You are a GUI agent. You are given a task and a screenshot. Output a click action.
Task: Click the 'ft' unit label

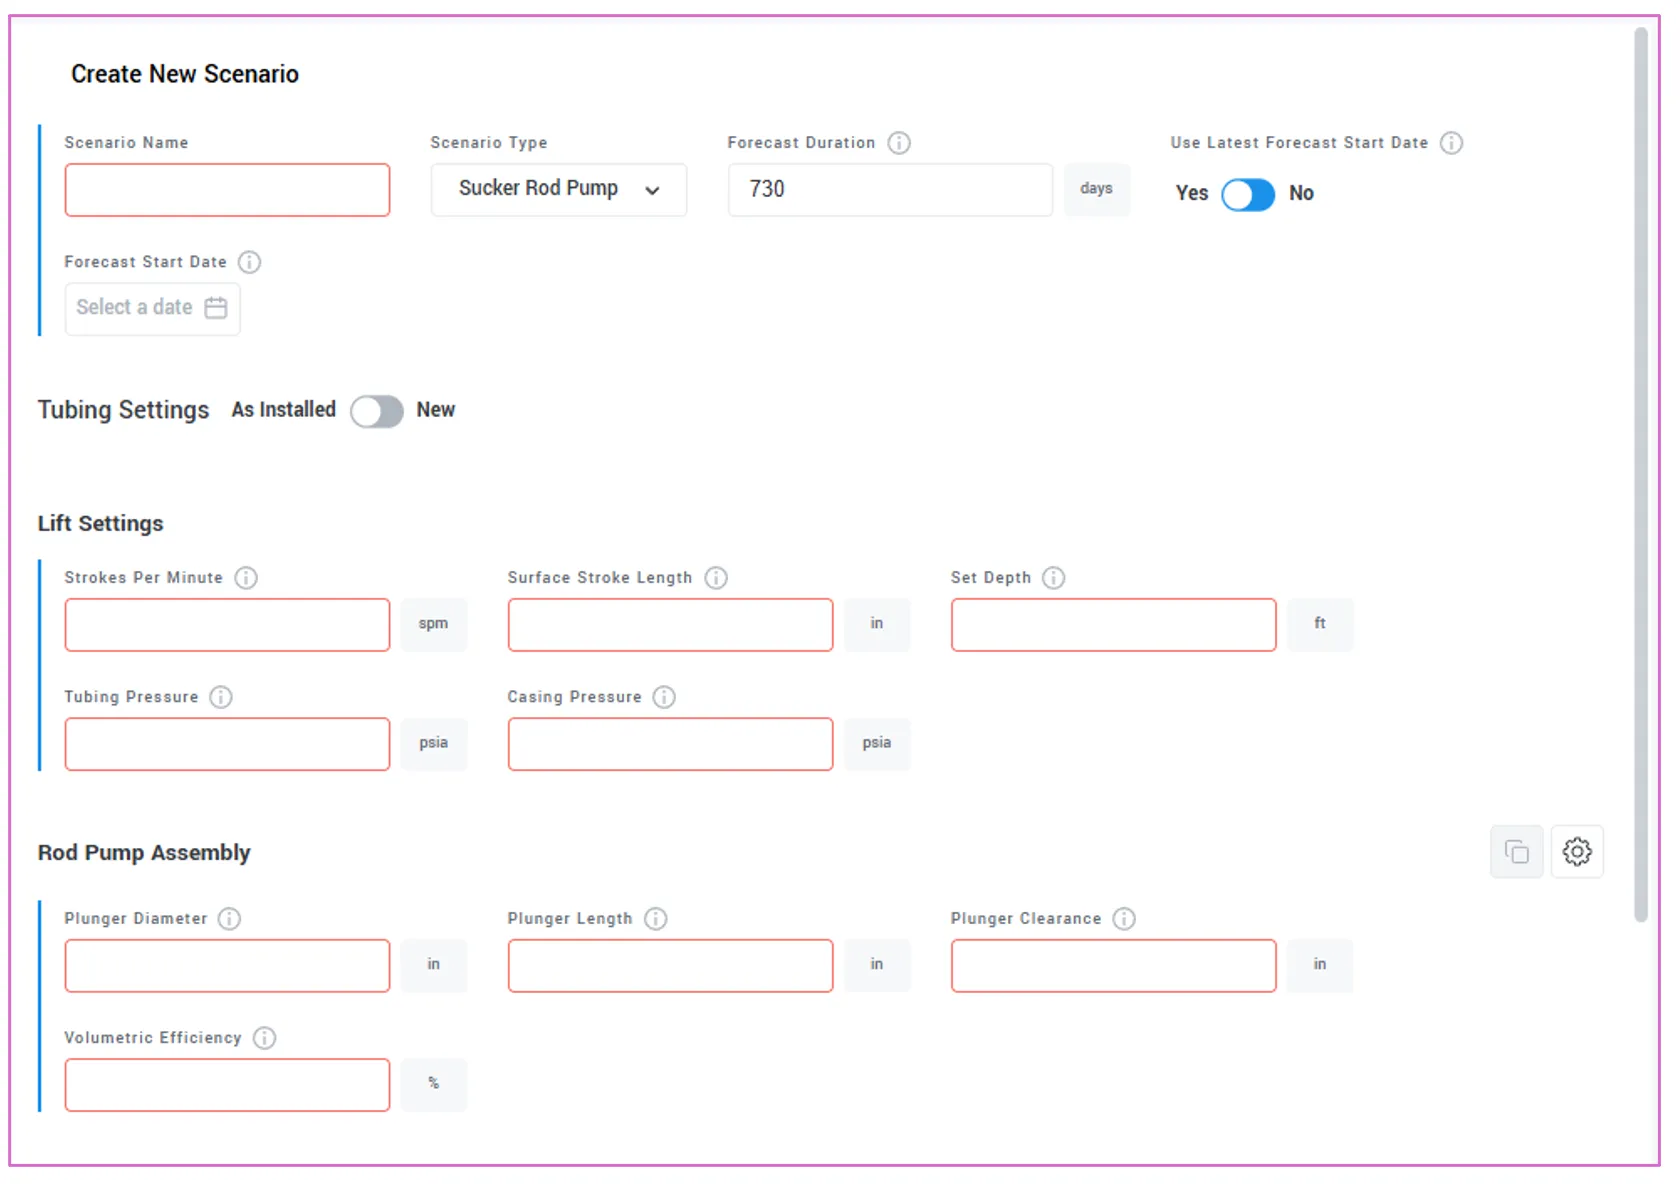pyautogui.click(x=1320, y=624)
